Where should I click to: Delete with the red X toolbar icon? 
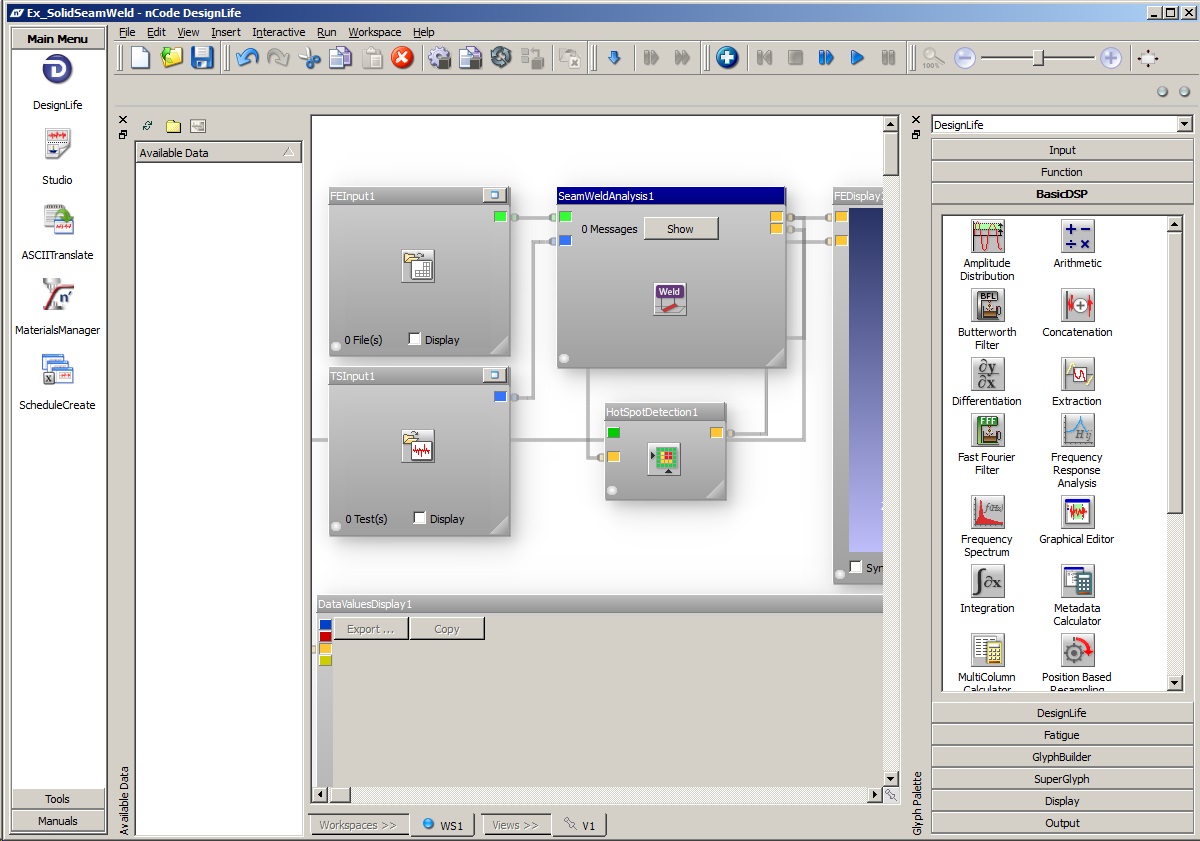[402, 58]
